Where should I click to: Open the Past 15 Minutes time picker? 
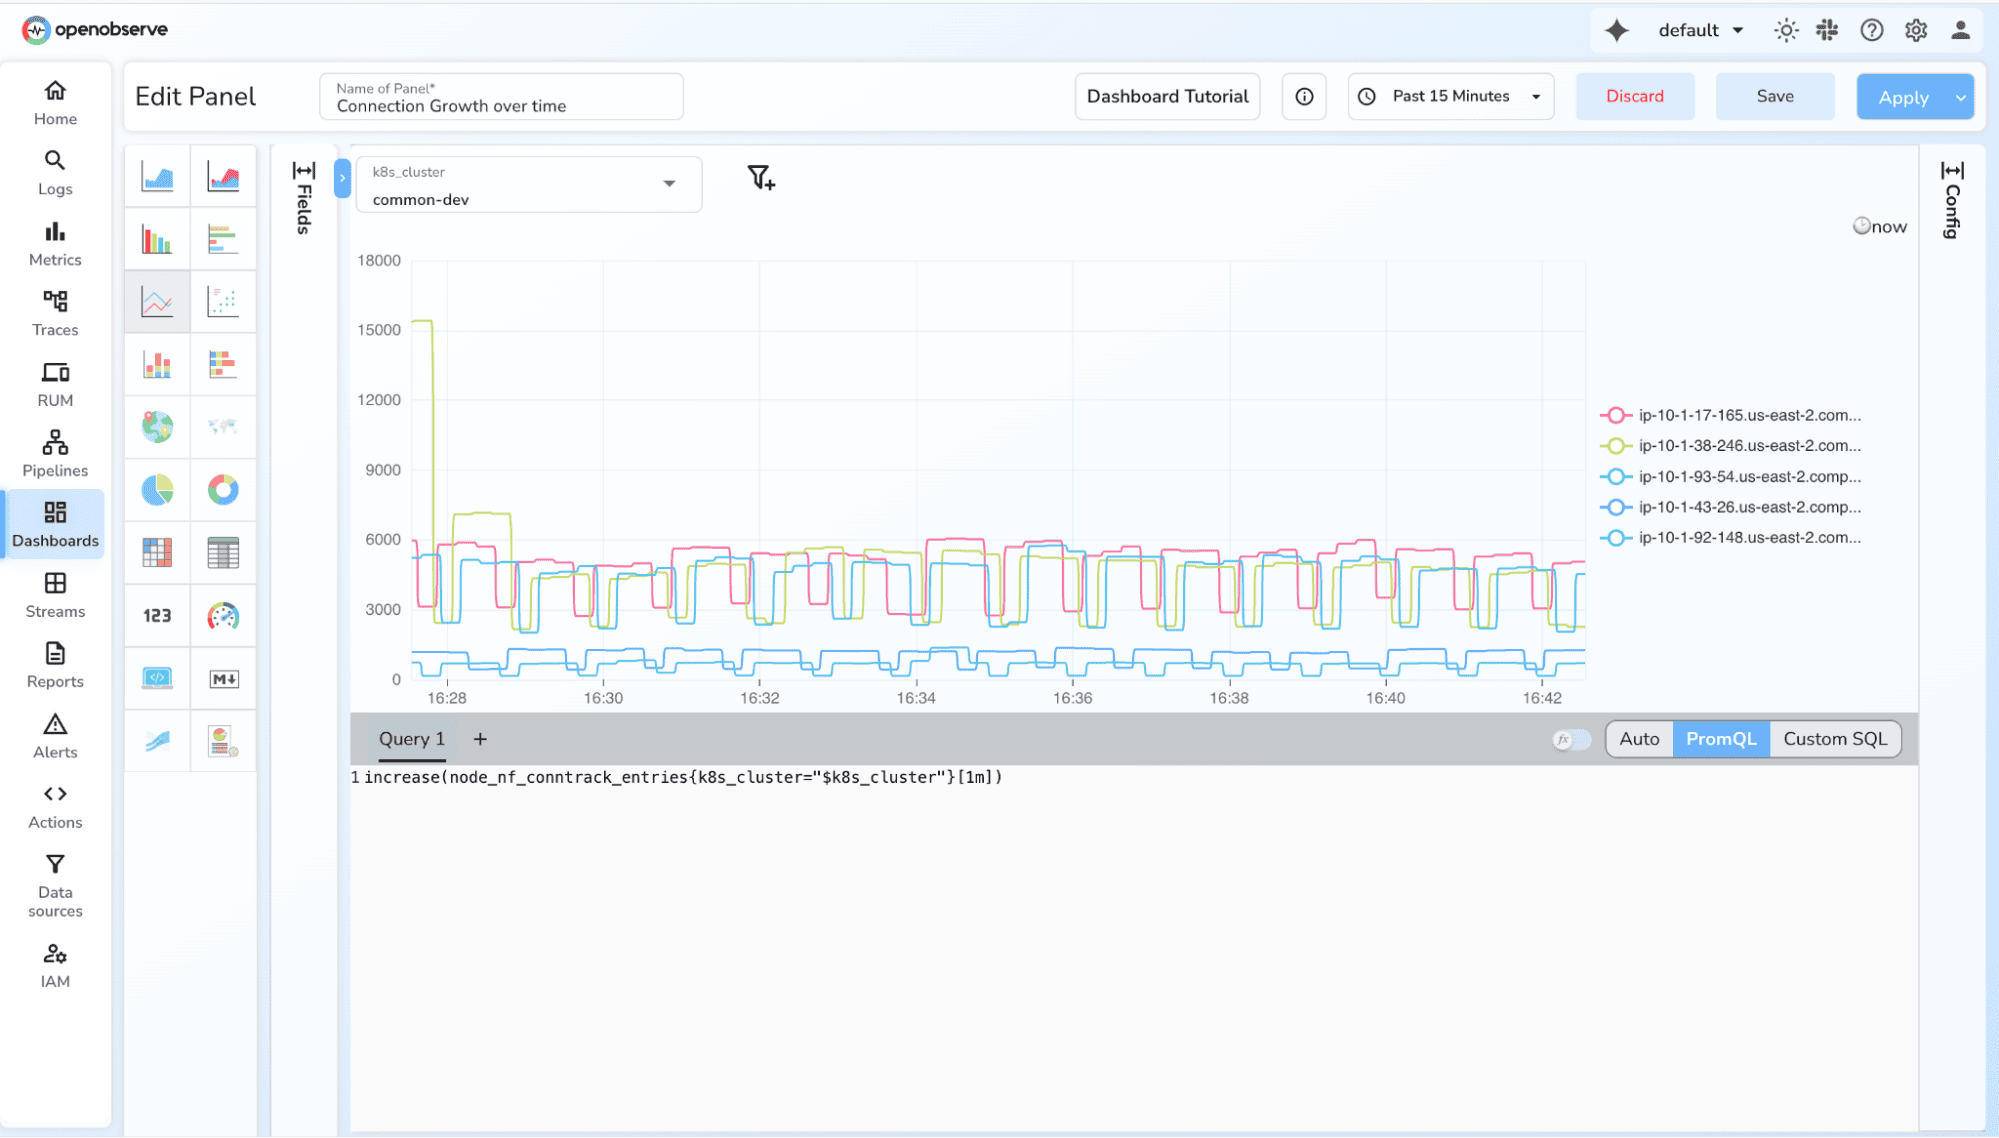coord(1450,97)
